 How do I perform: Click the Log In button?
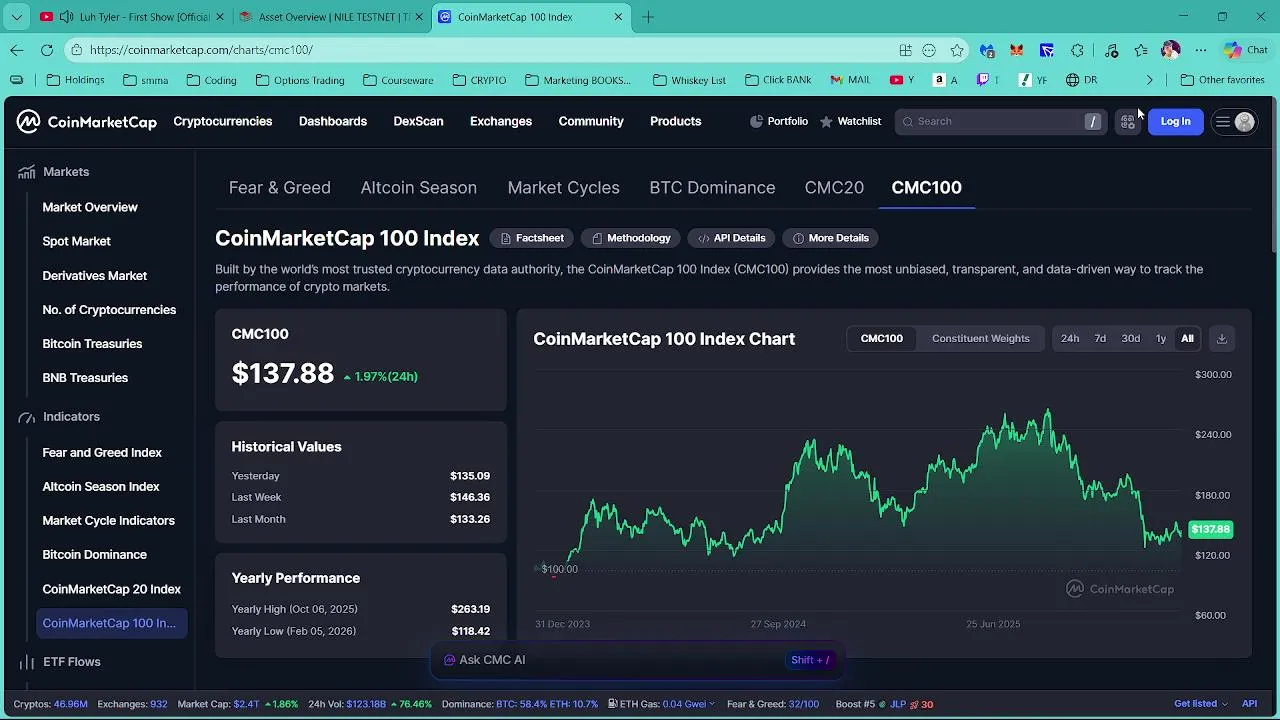1175,121
